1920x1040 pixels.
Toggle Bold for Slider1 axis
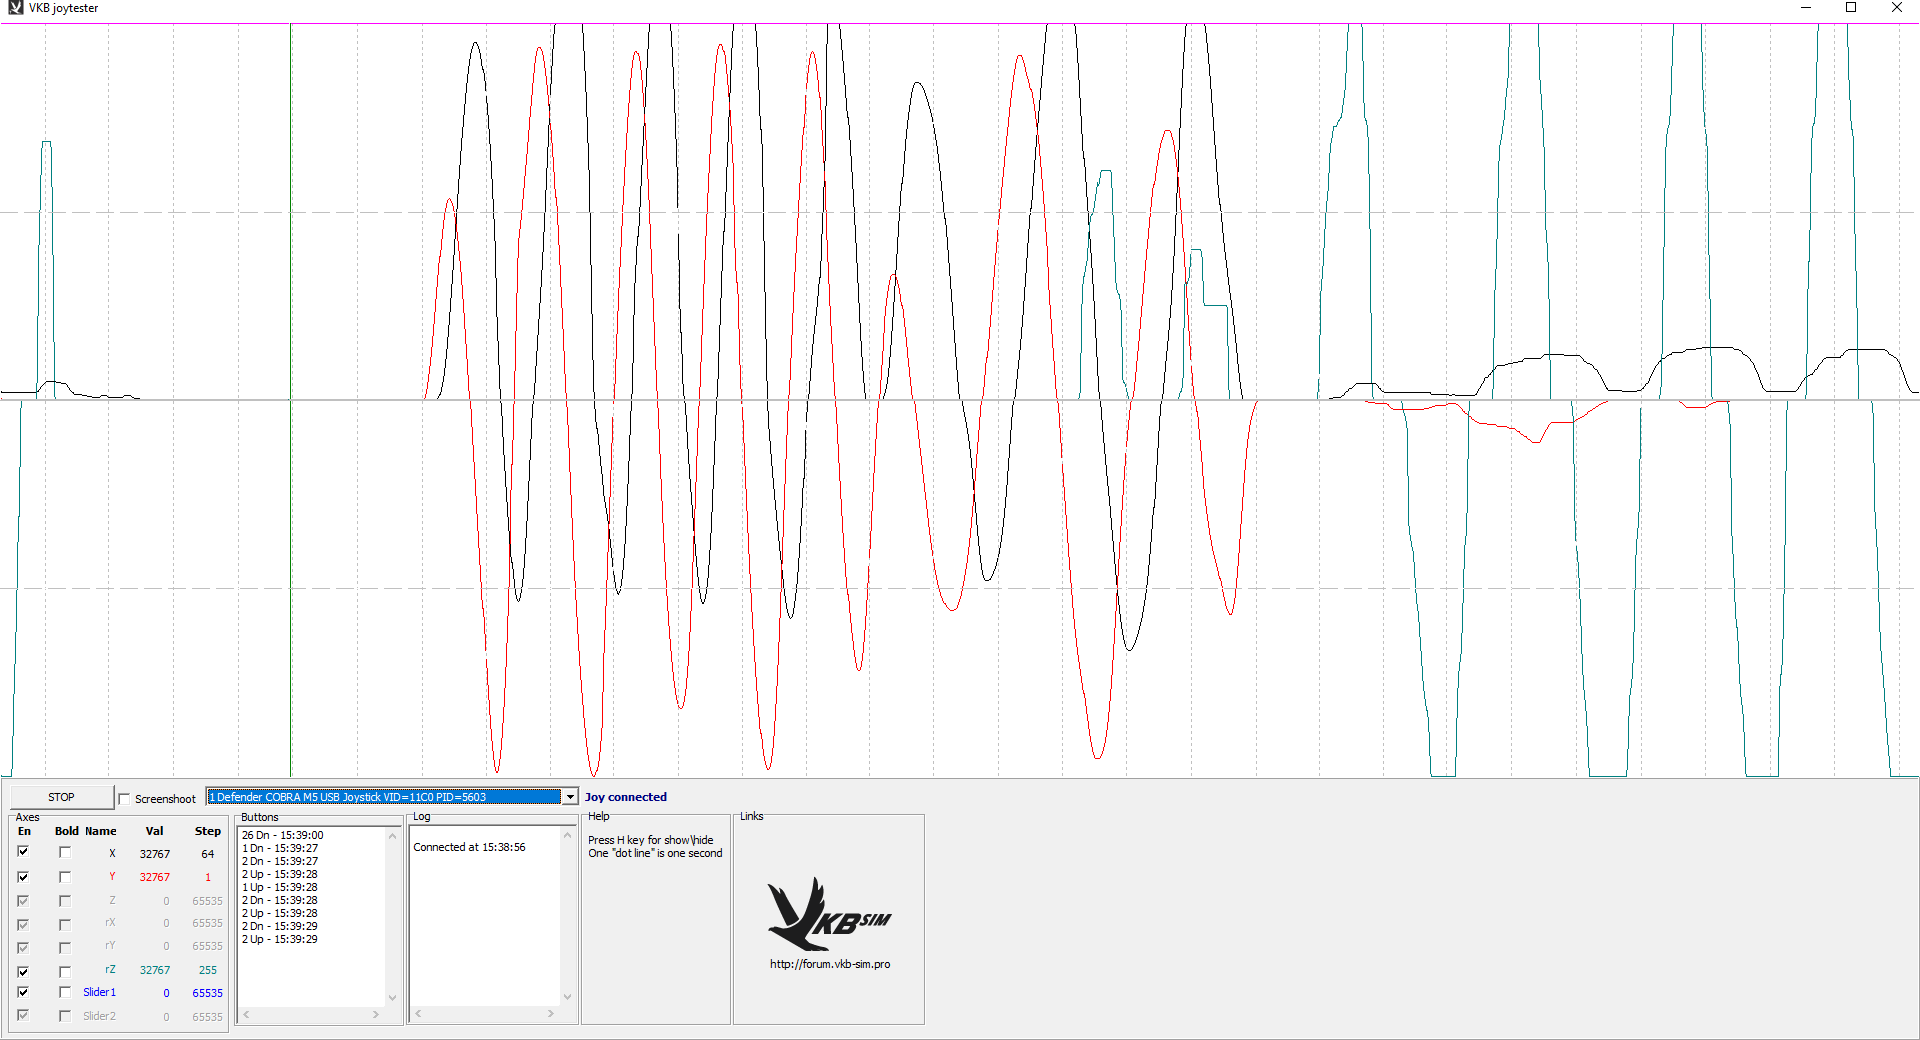tap(65, 993)
